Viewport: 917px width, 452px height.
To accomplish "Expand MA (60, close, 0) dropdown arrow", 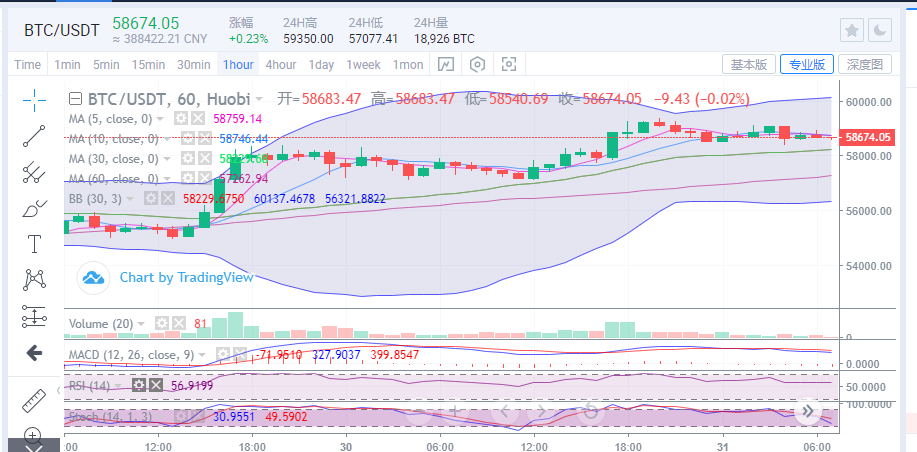I will 166,178.
